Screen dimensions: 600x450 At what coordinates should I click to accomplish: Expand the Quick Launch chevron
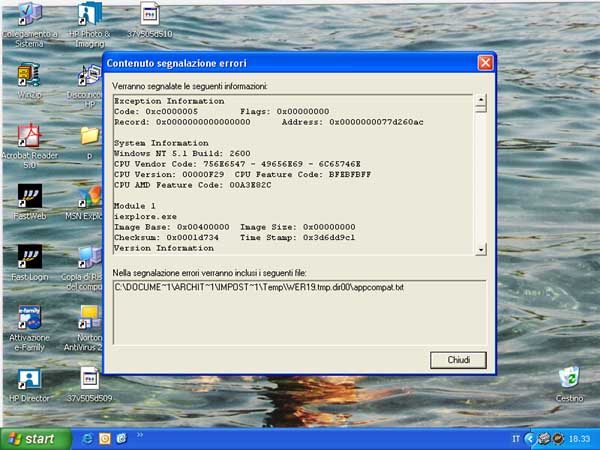[140, 435]
